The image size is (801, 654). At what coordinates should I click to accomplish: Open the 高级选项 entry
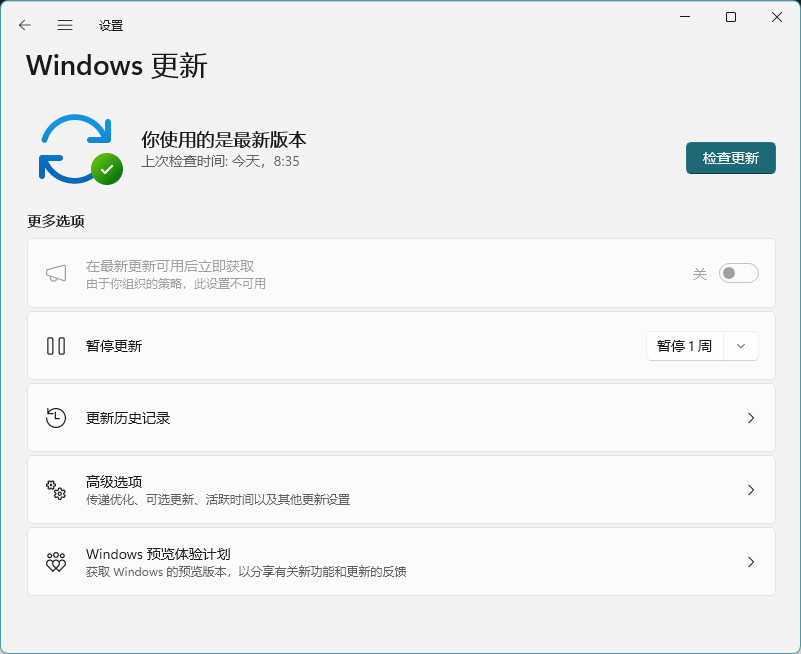[x=114, y=482]
